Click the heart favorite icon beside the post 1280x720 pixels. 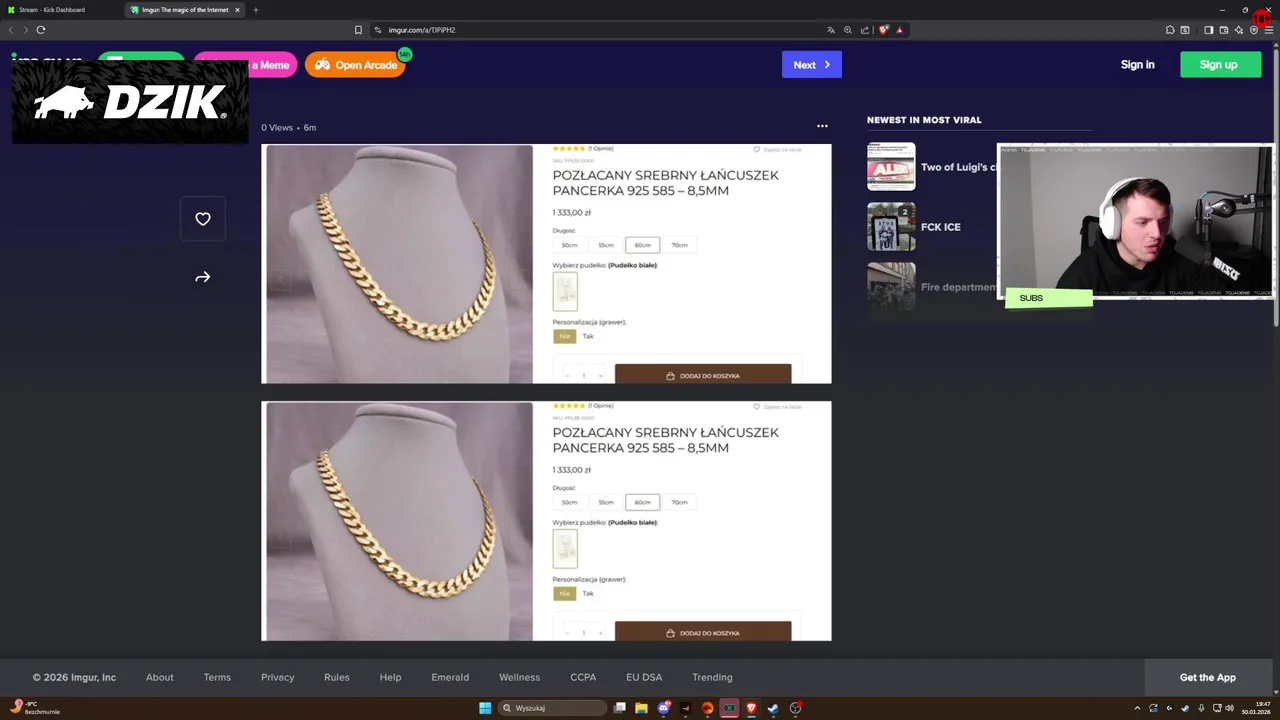point(203,219)
